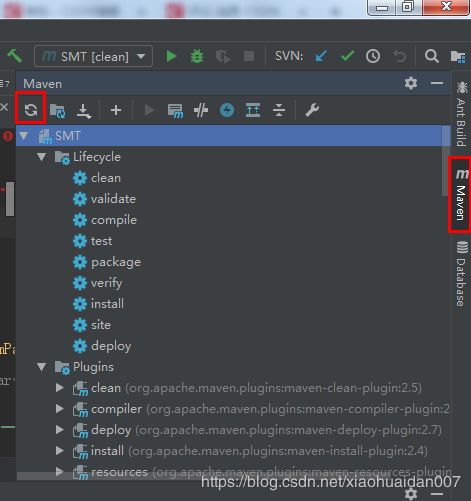Show SVN history clock icon
471x501 pixels.
(x=373, y=56)
